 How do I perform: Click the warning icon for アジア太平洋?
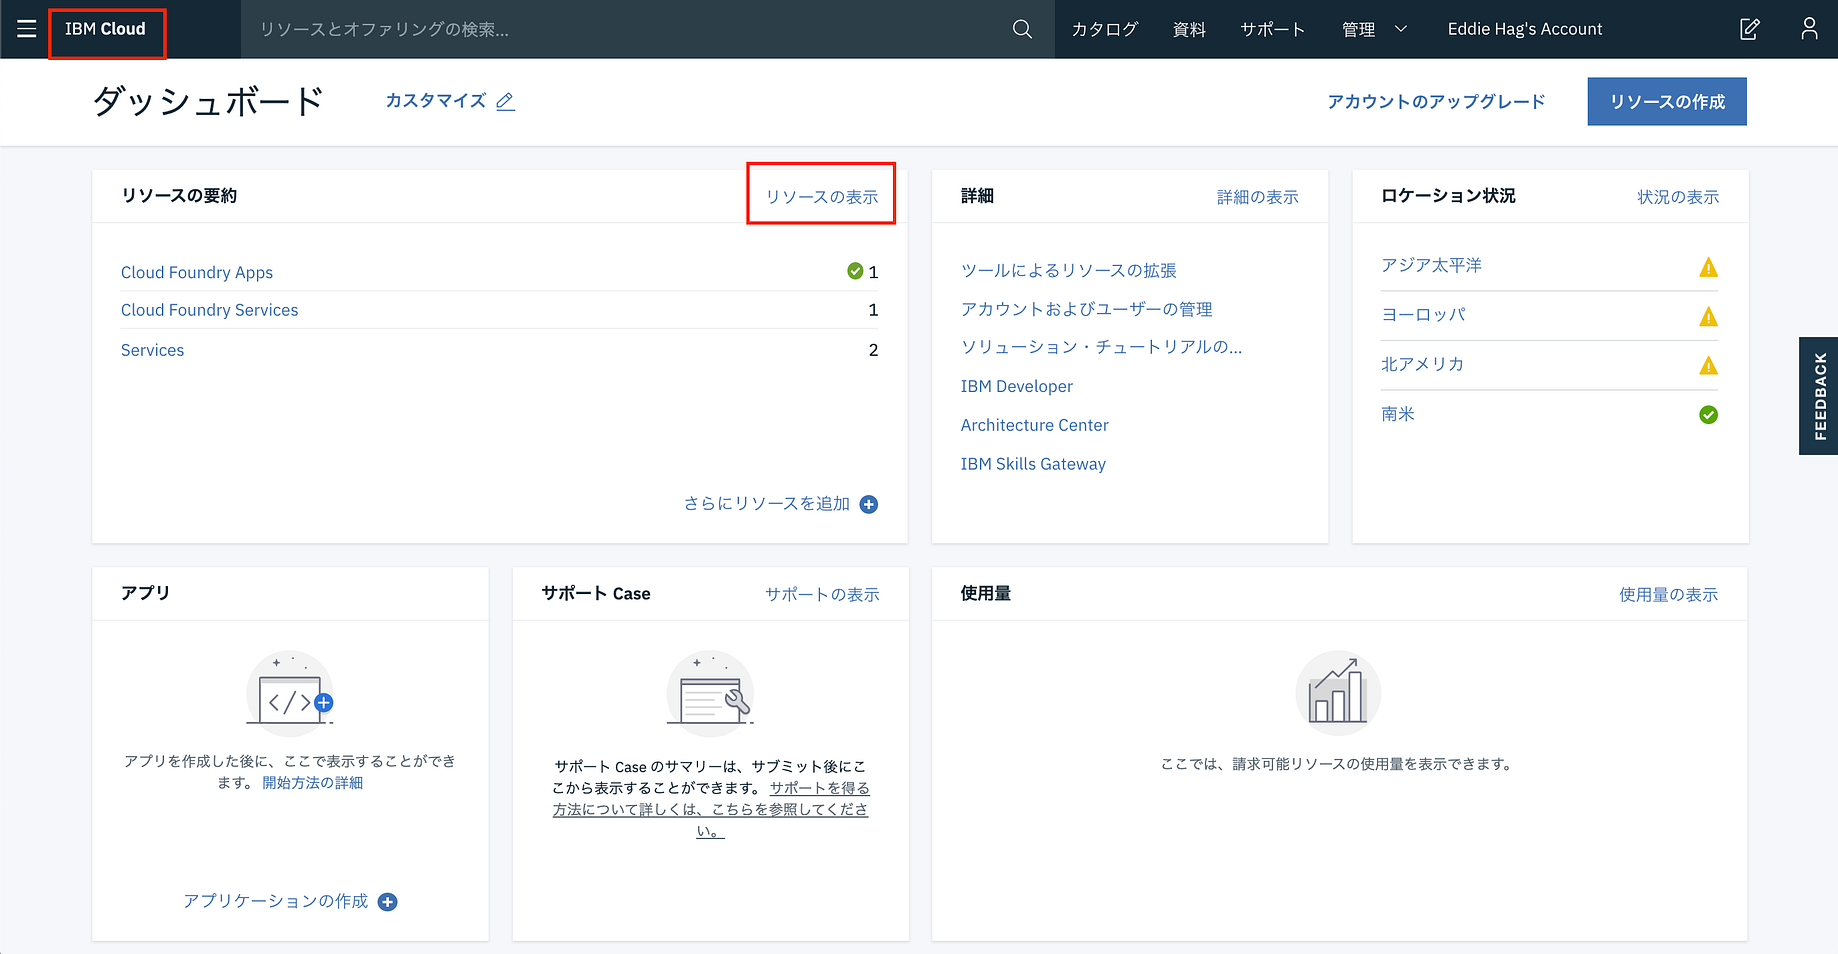click(x=1709, y=267)
